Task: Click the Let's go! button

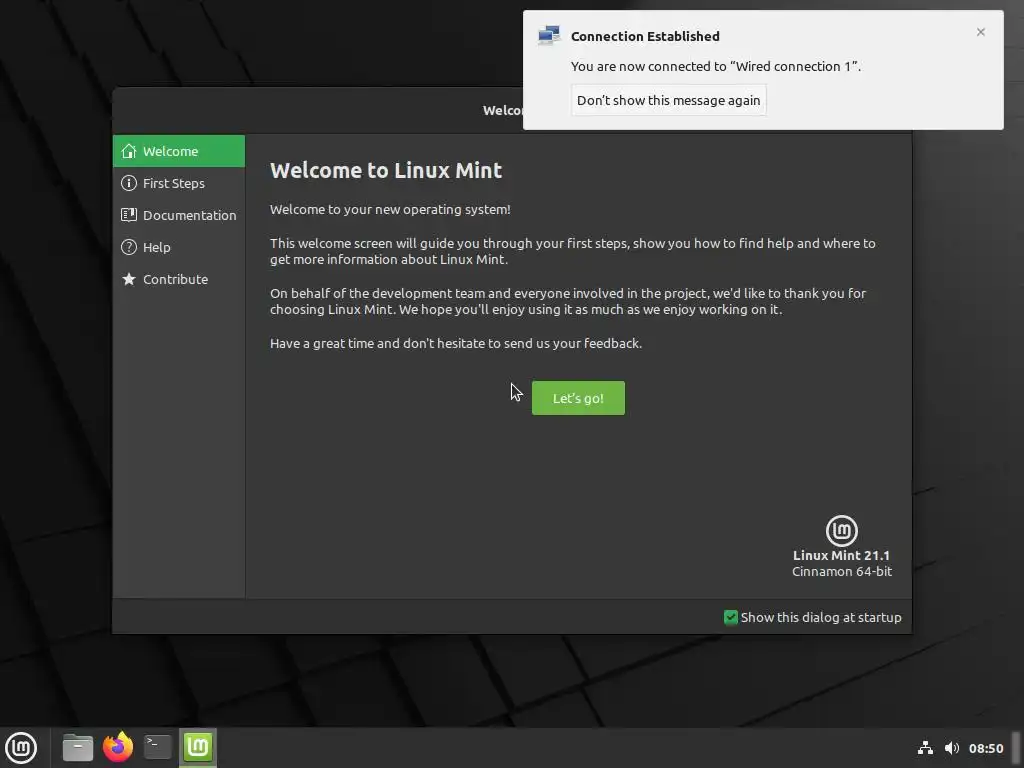Action: point(578,398)
